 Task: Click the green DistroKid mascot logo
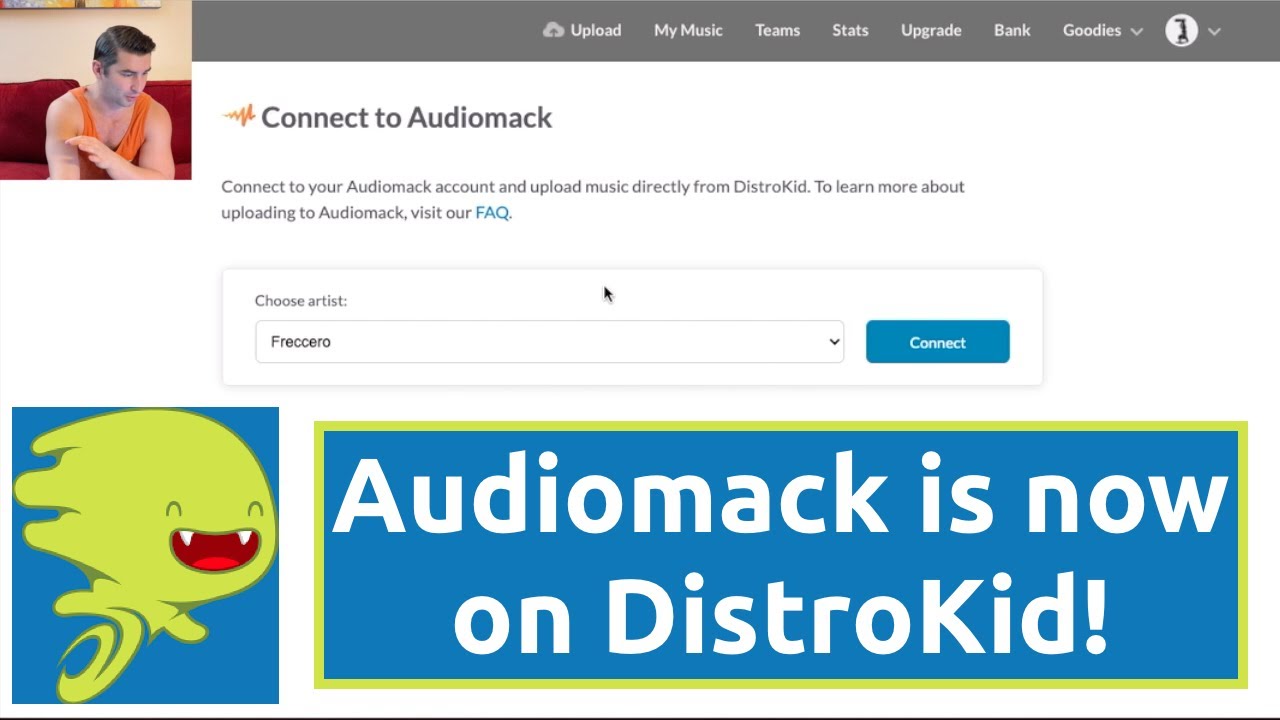pos(145,555)
